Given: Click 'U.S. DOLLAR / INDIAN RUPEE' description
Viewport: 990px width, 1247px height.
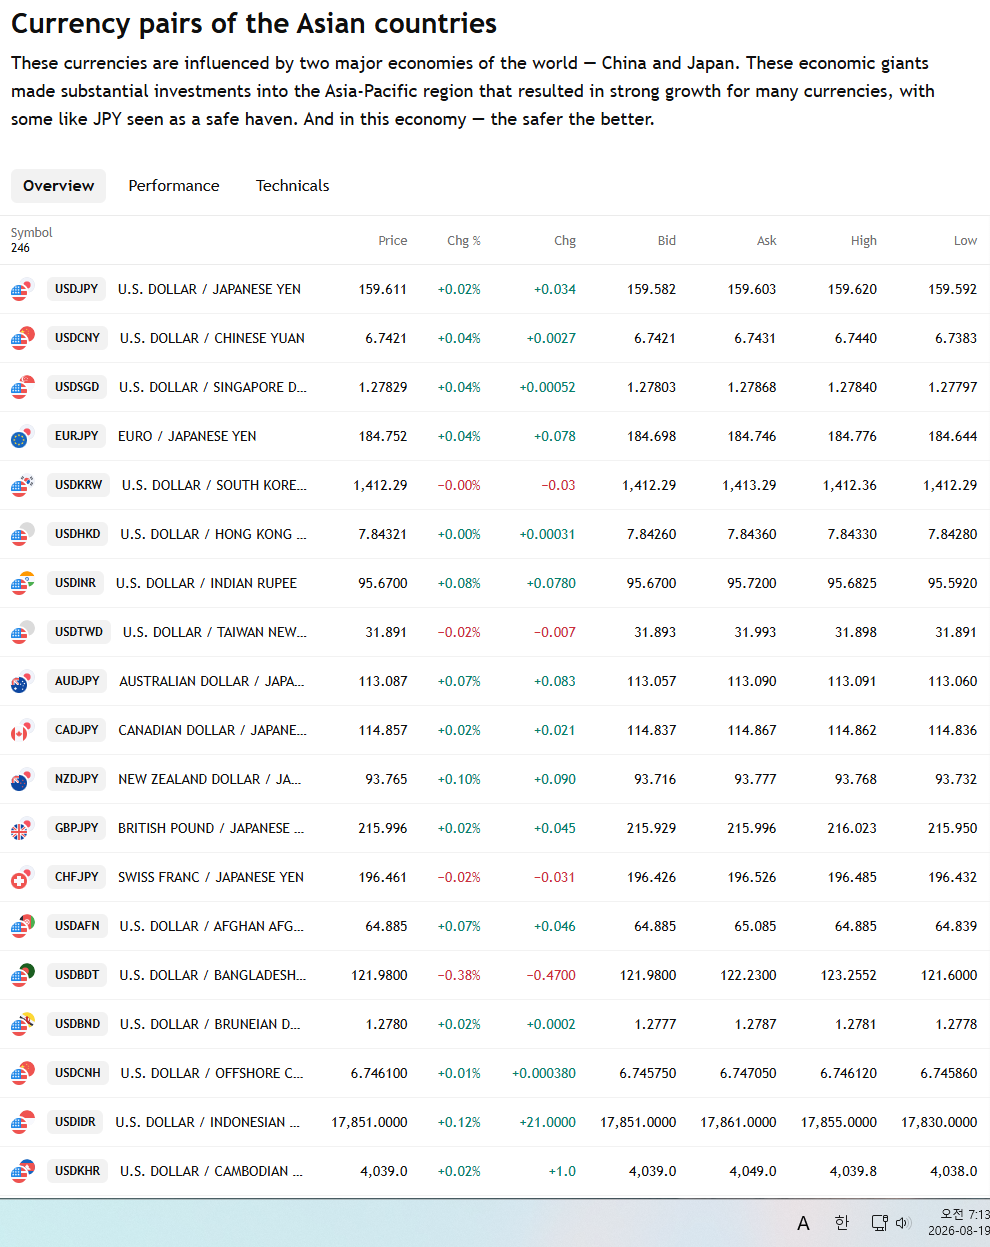Looking at the screenshot, I should coord(206,584).
